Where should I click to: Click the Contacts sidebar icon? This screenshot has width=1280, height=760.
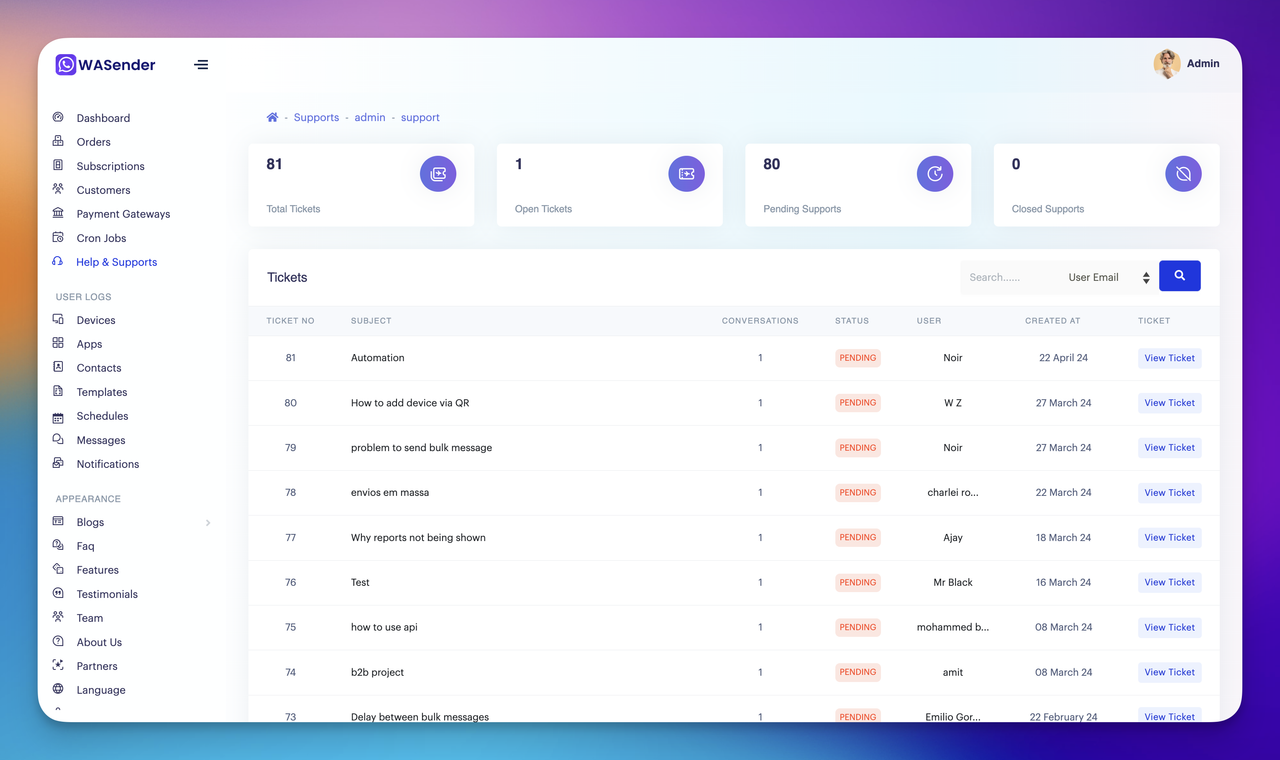(58, 367)
